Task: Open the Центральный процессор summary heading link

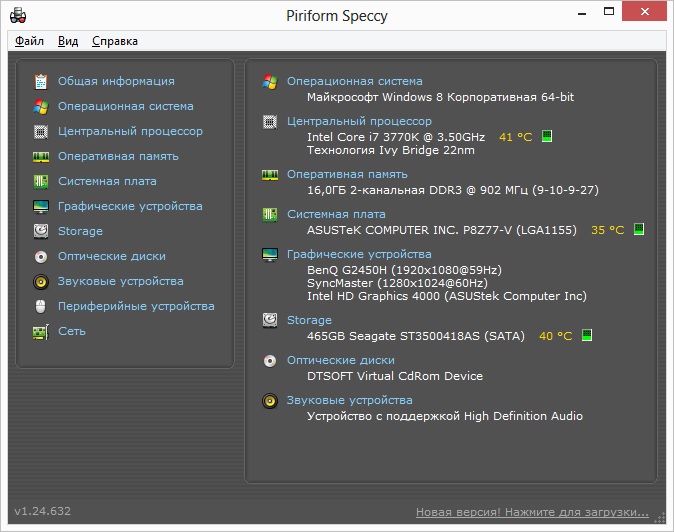Action: [x=359, y=121]
